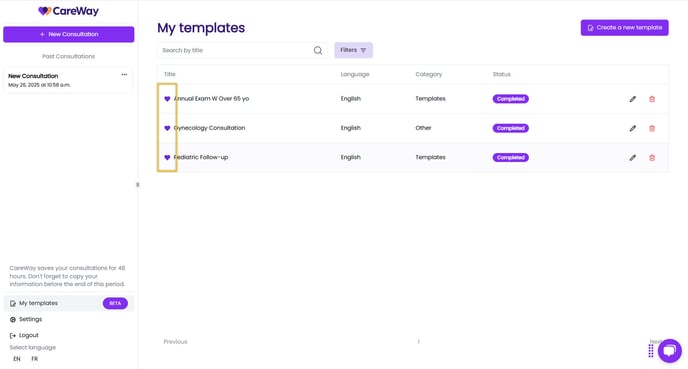Open the three-dot menu on New Consultation
Image resolution: width=688 pixels, height=369 pixels.
click(124, 75)
